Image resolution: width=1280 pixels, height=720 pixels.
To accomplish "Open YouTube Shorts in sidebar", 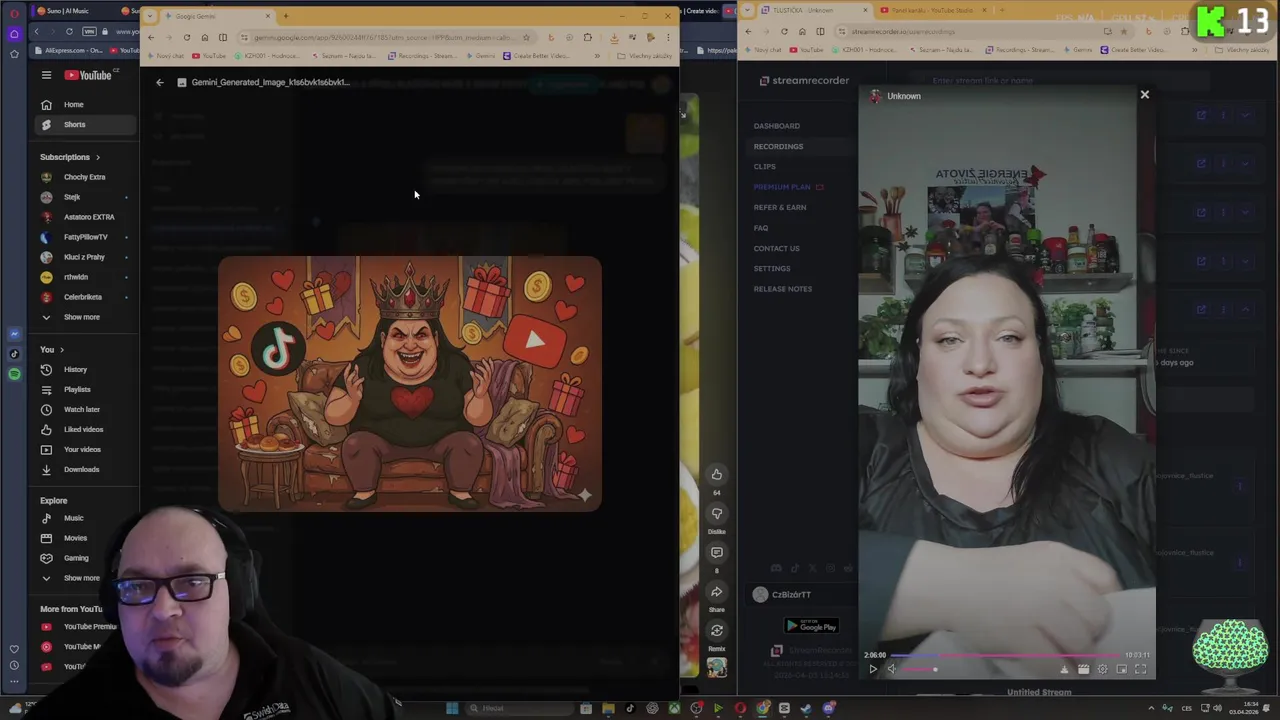I will pyautogui.click(x=85, y=124).
